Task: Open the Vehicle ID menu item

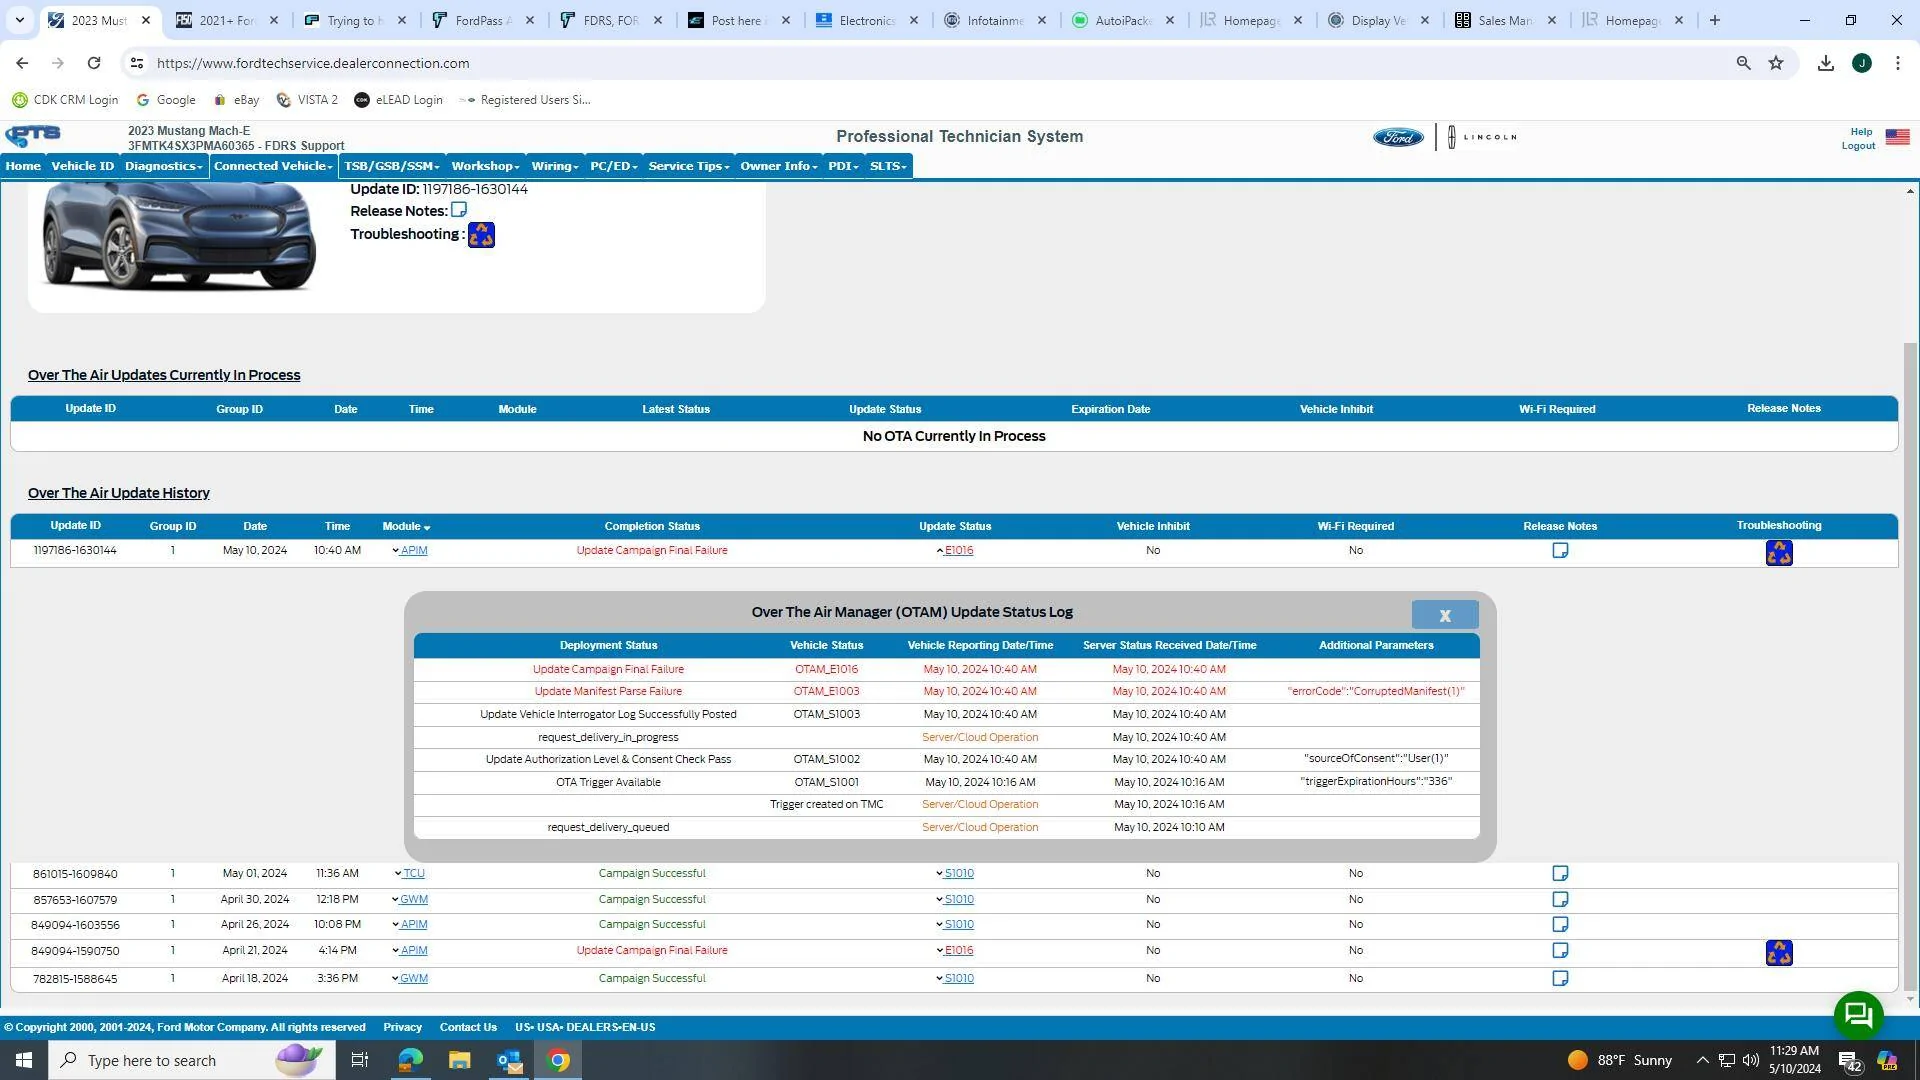Action: (x=83, y=166)
